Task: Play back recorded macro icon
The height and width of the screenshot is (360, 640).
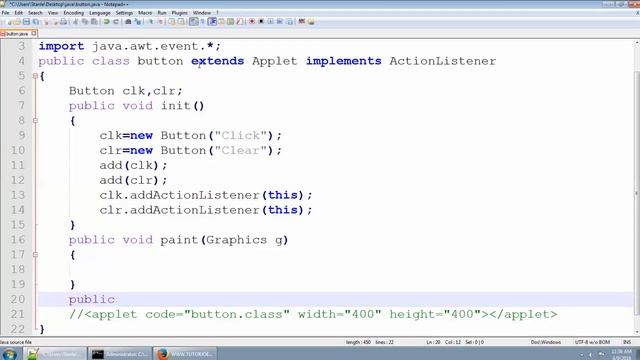Action: tap(270, 22)
